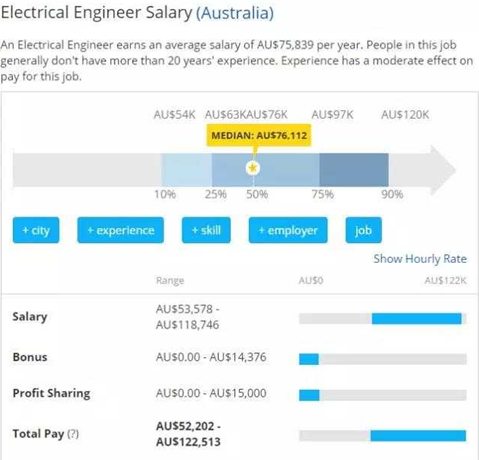
Task: Open the Australia country link
Action: click(x=235, y=13)
